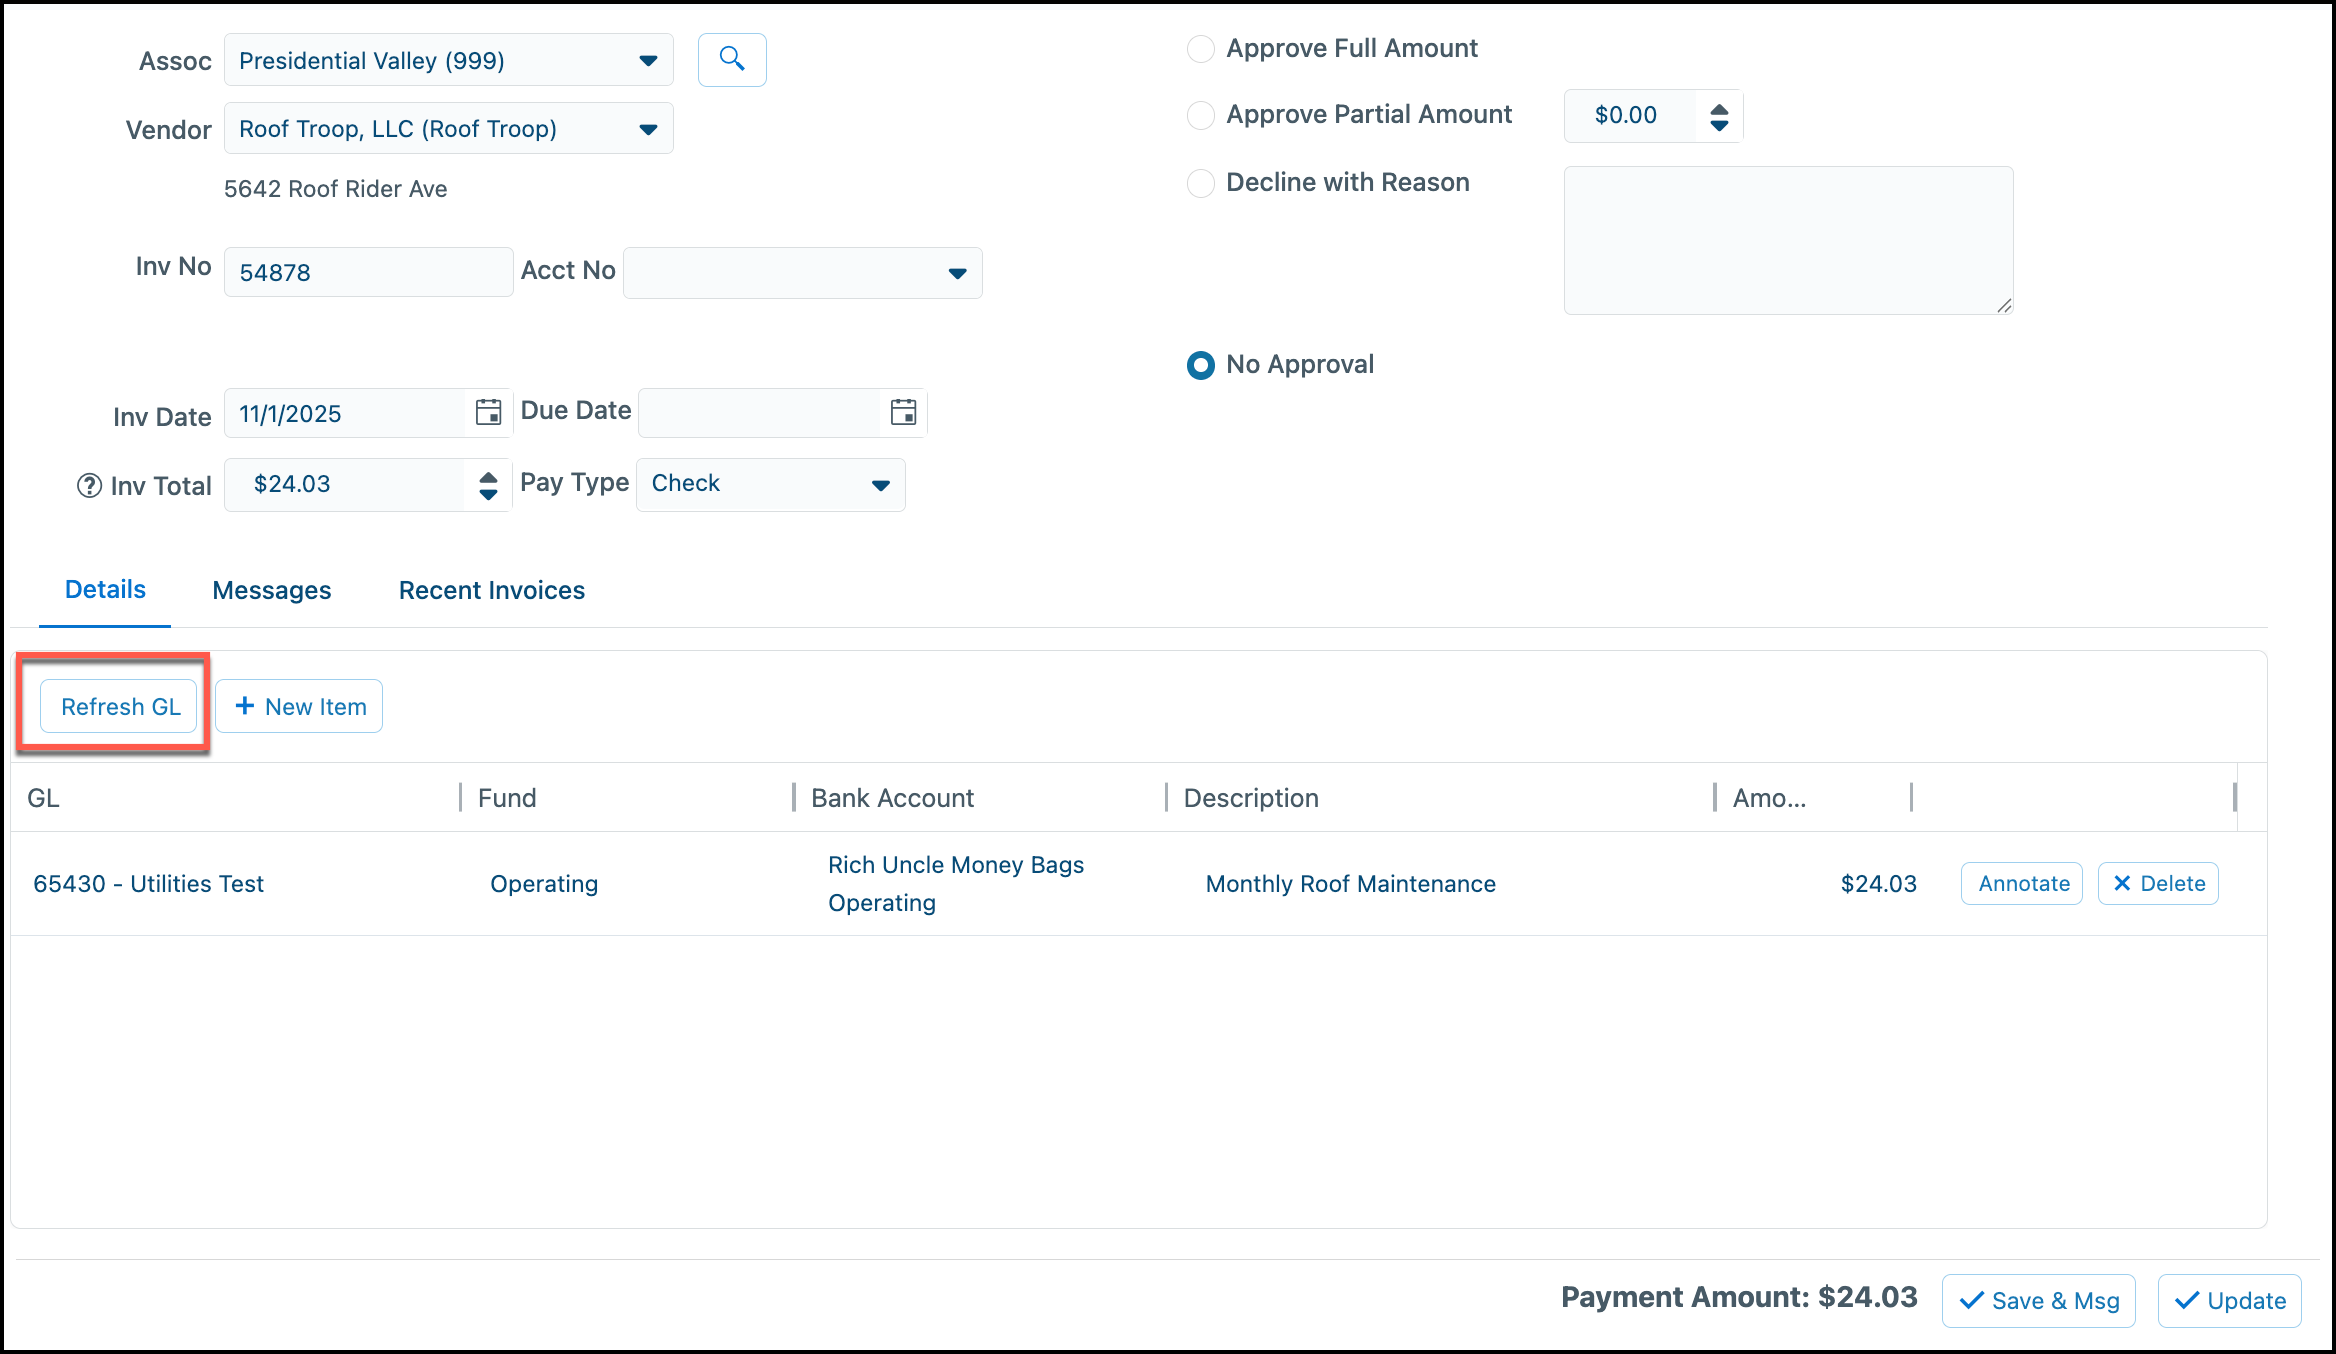2336x1354 pixels.
Task: Select Approve Full Amount radio button
Action: coord(1200,49)
